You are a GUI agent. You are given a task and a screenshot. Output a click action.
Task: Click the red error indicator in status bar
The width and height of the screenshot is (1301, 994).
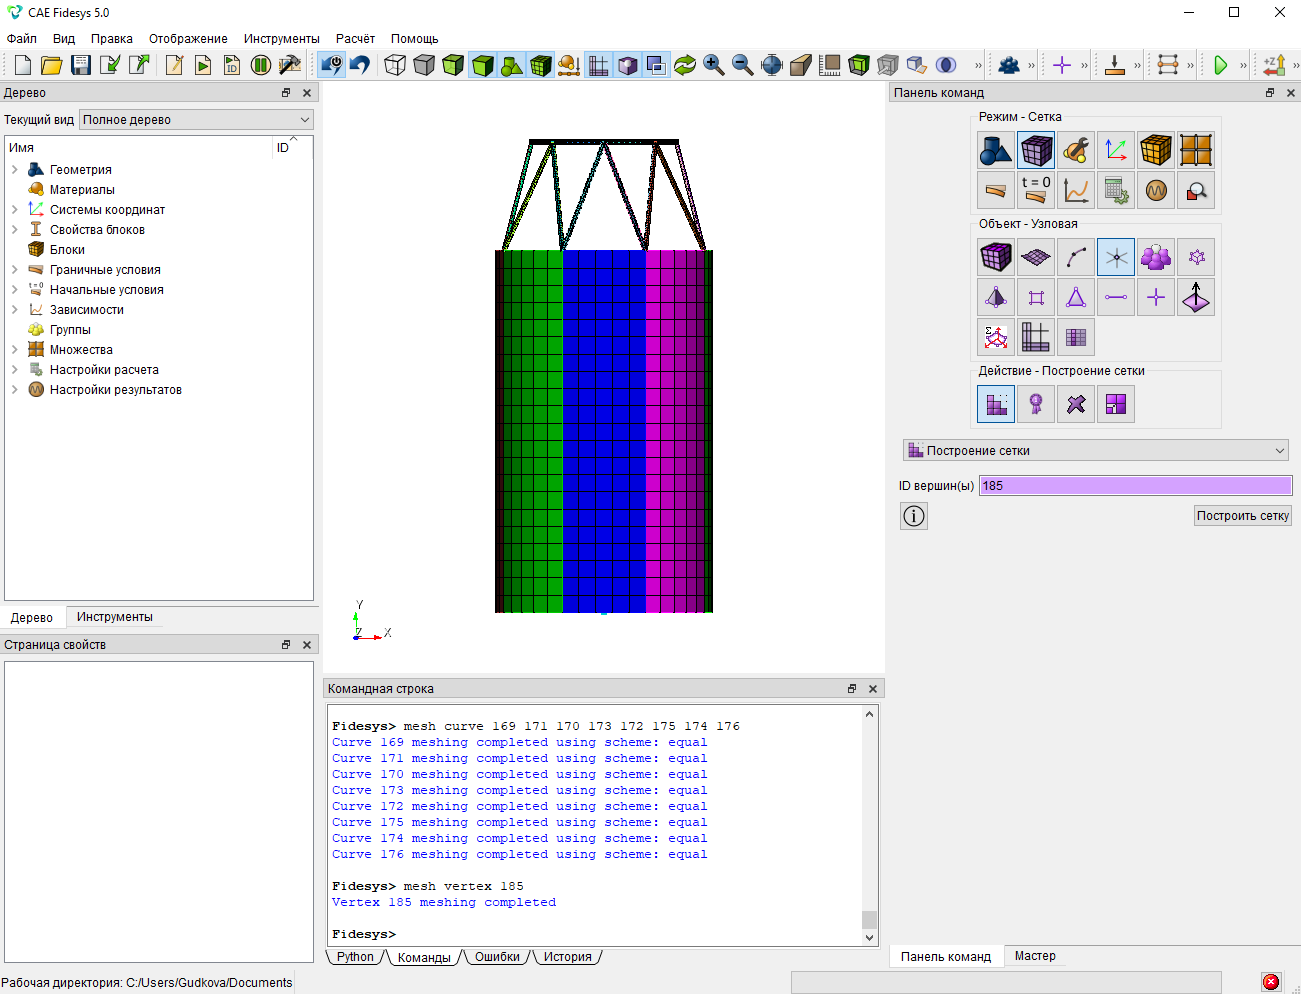1271,982
